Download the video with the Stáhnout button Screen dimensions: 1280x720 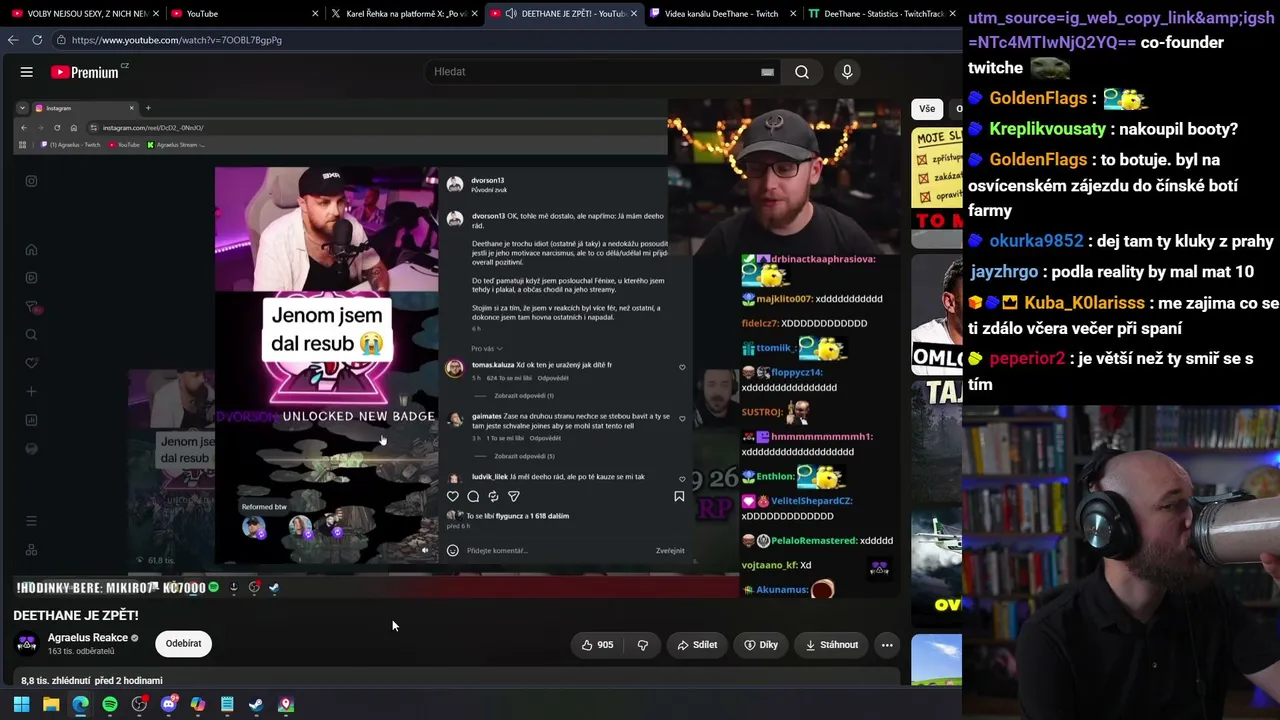(832, 645)
